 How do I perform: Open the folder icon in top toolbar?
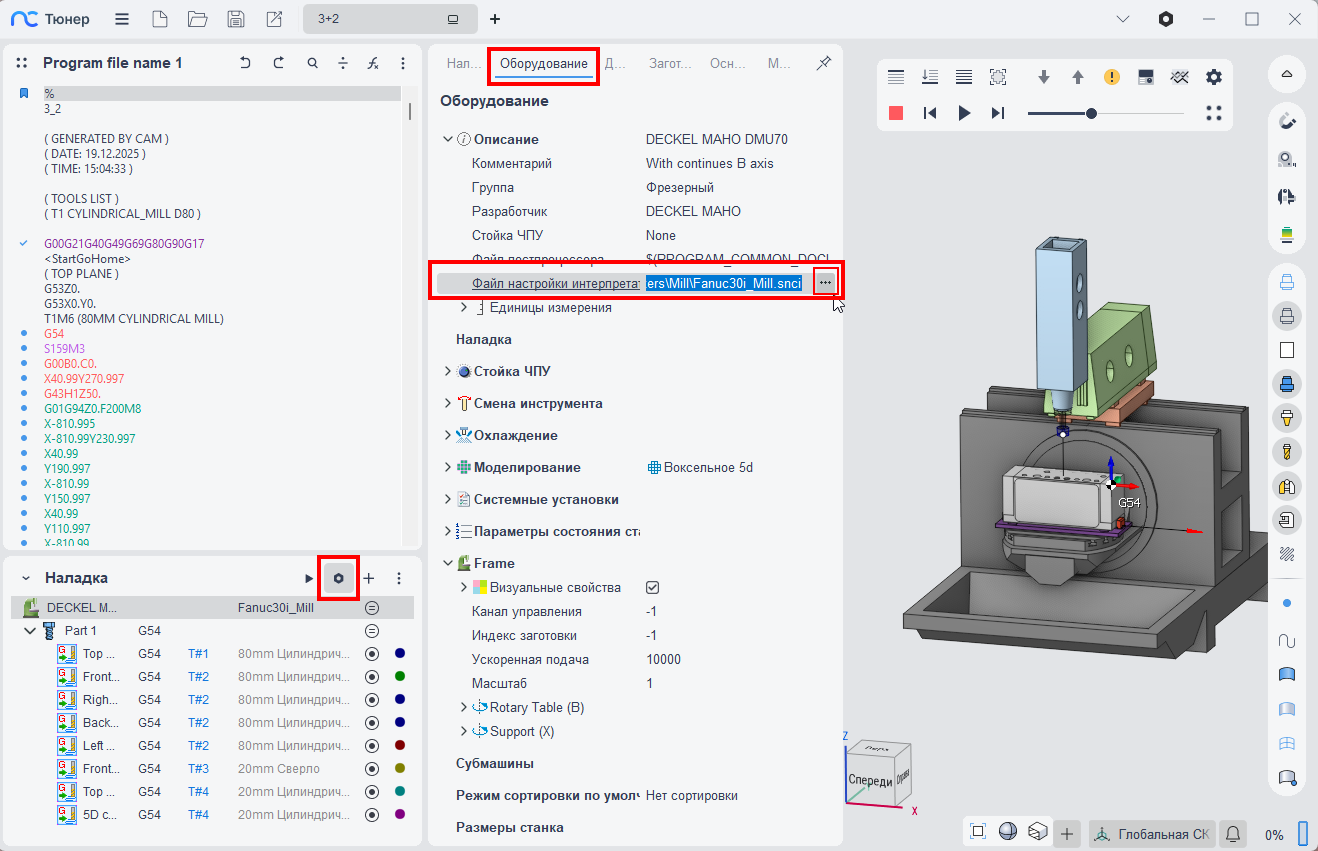click(197, 19)
